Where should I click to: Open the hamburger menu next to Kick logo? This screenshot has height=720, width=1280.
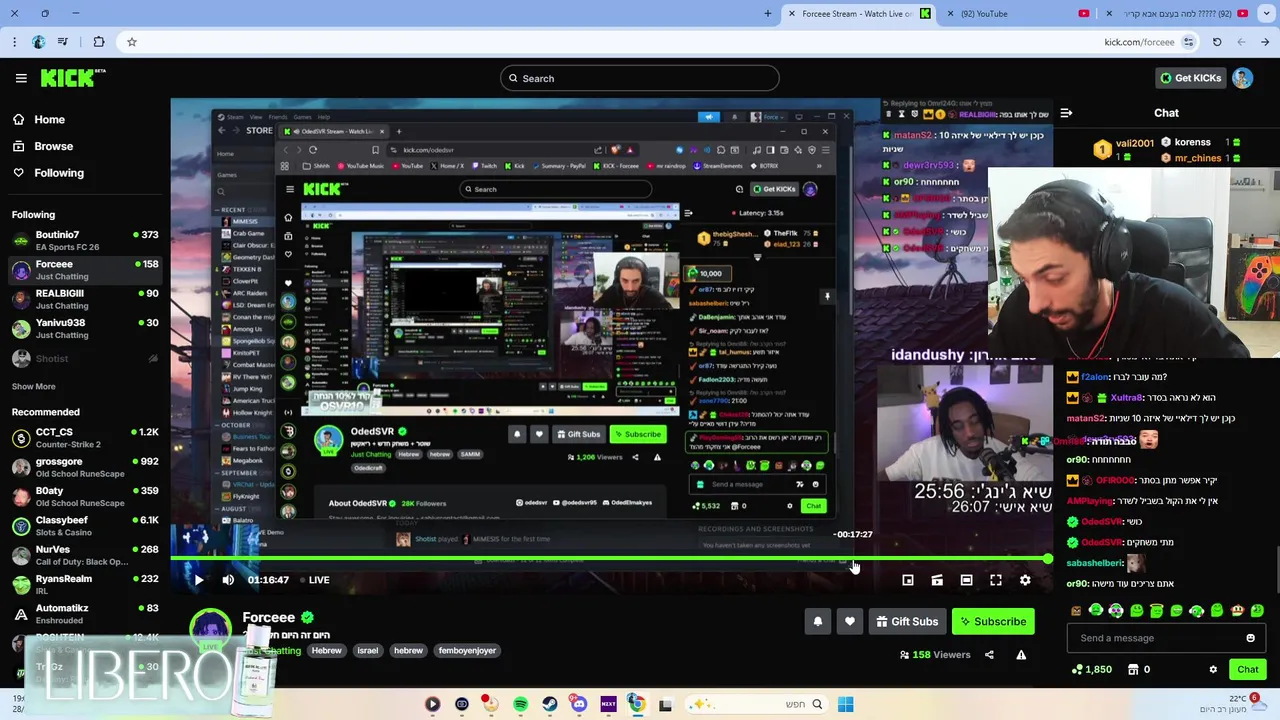click(x=21, y=78)
